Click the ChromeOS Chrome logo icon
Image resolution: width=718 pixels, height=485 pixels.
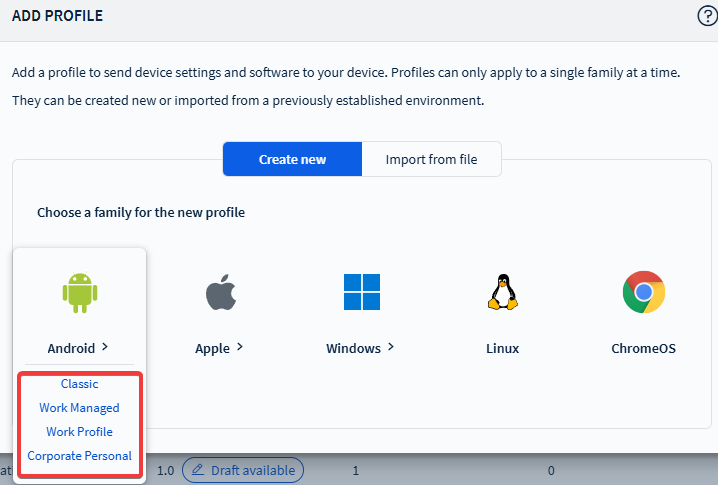643,293
